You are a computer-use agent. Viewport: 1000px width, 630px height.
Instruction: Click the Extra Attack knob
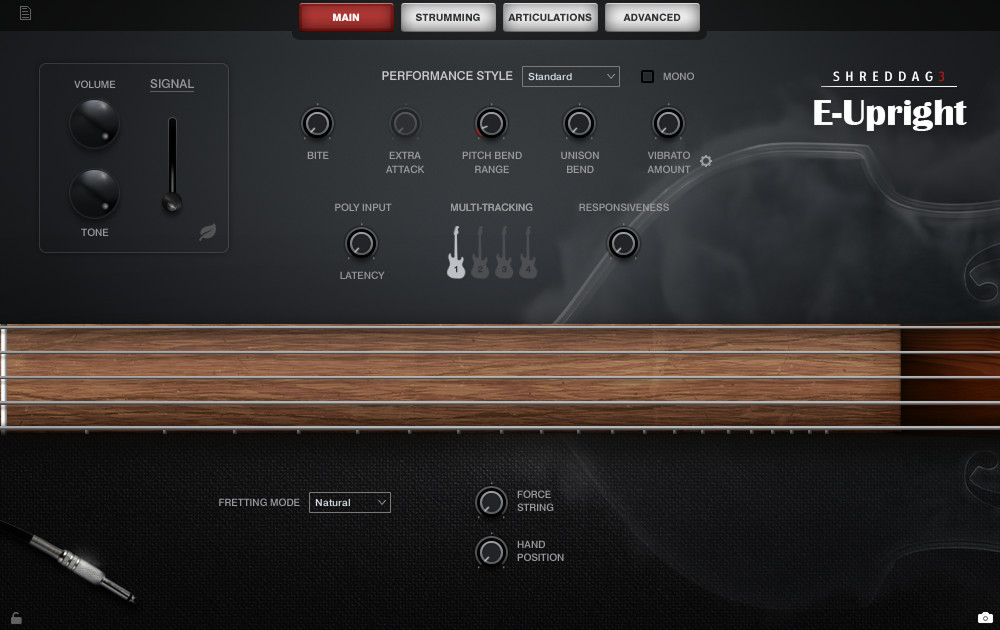point(405,123)
